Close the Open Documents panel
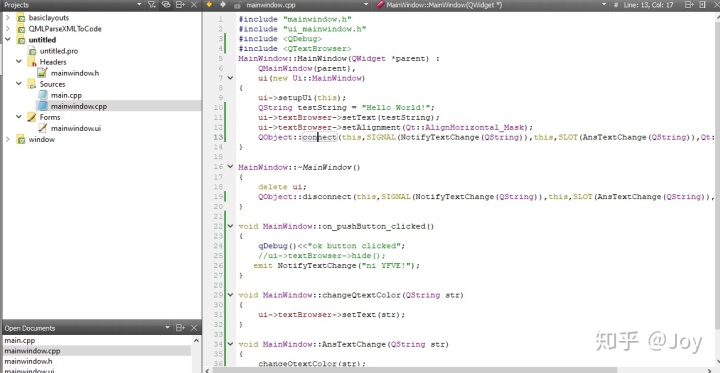The image size is (720, 373). point(194,328)
